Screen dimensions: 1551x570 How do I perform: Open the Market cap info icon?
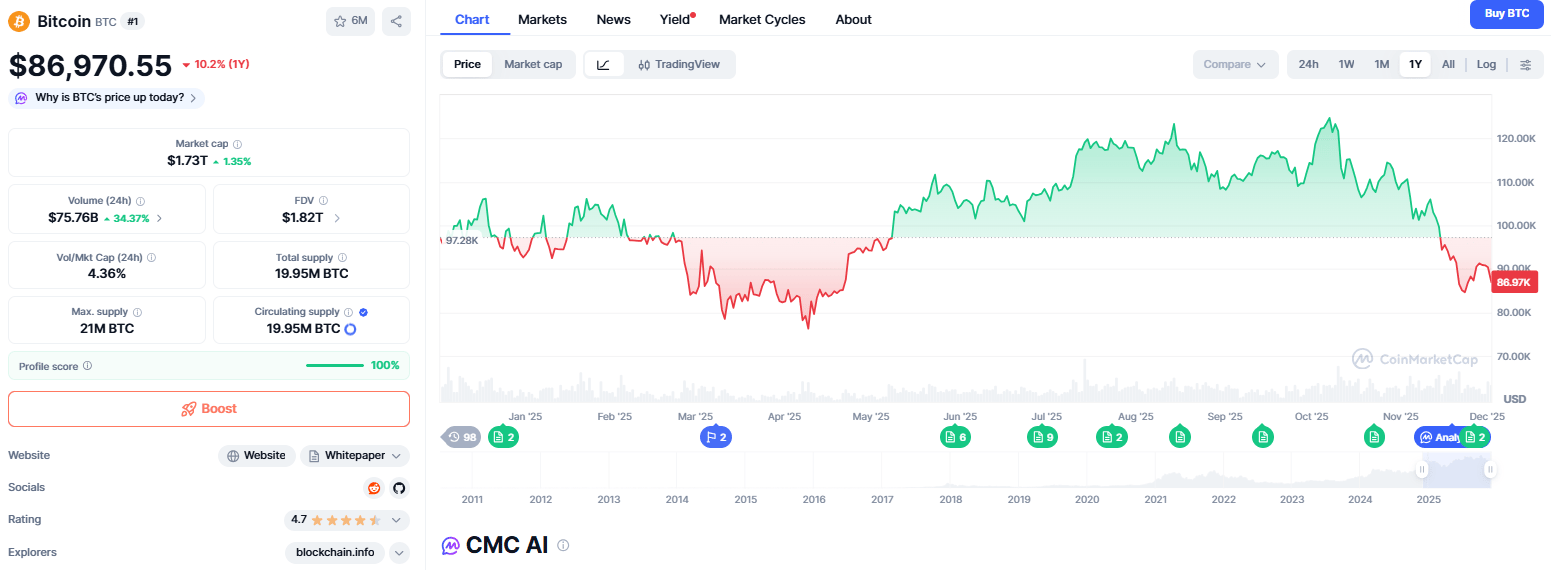tap(237, 144)
